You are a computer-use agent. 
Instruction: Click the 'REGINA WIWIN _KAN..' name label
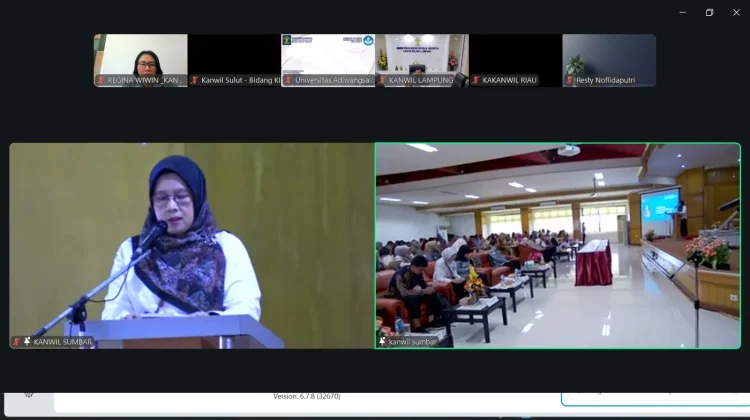pos(145,80)
